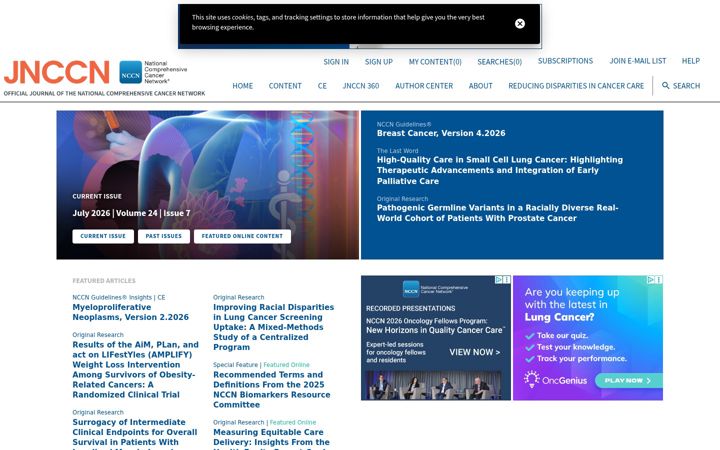Viewport: 720px width, 450px height.
Task: Open the ABOUT menu
Action: tap(480, 85)
